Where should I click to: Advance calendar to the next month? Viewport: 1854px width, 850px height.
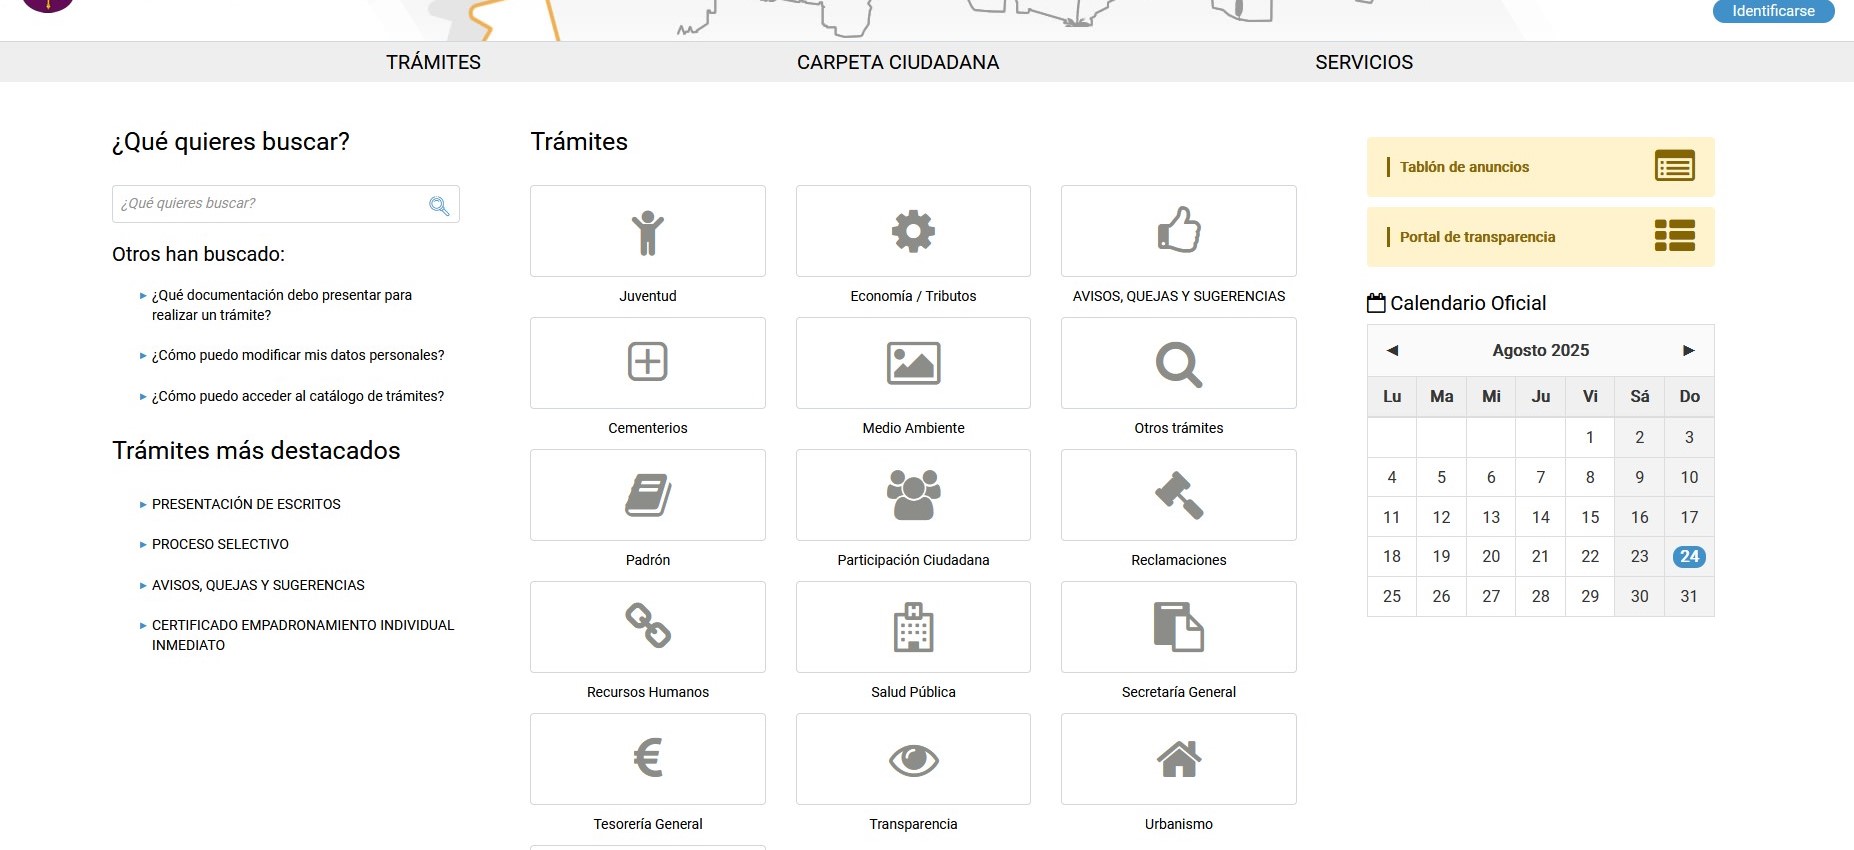[x=1688, y=350]
